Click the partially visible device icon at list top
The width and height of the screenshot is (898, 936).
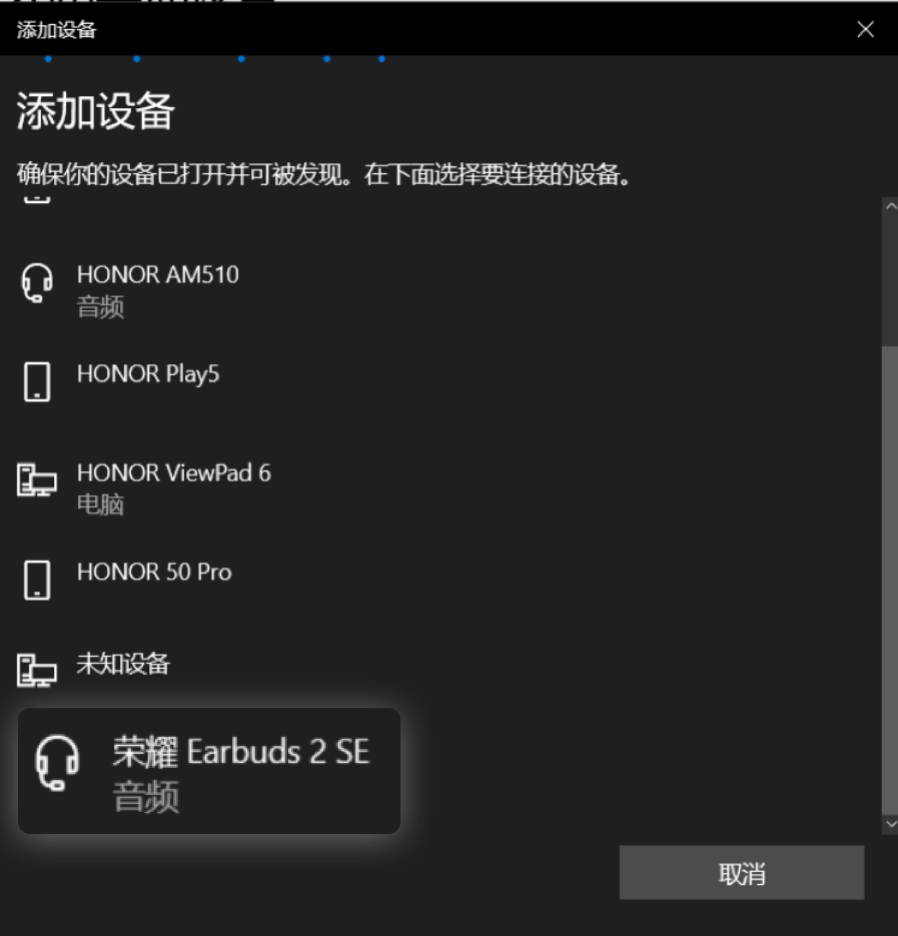[37, 201]
